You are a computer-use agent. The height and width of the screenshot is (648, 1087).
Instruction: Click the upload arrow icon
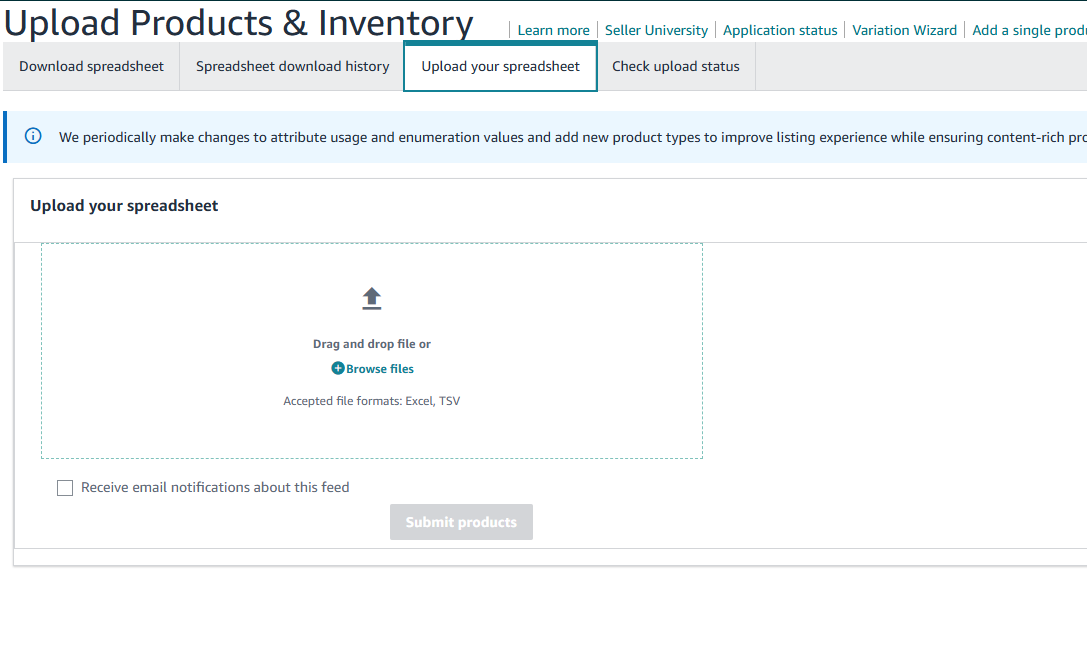coord(372,299)
